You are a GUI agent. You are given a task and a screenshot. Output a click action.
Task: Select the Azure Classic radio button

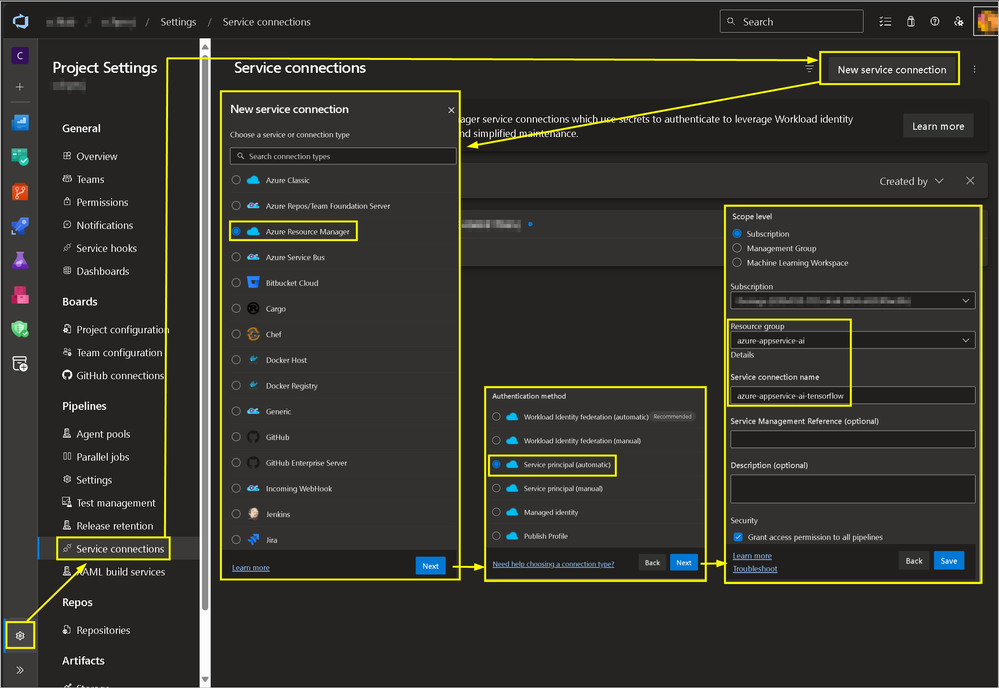pyautogui.click(x=236, y=180)
